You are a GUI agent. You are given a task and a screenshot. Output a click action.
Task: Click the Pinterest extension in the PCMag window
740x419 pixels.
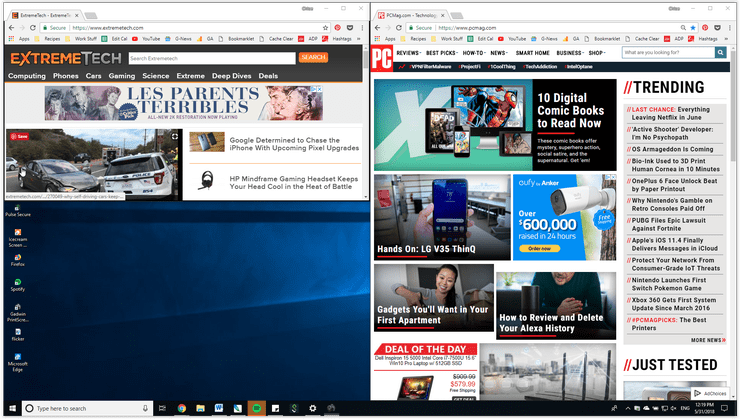(x=705, y=28)
